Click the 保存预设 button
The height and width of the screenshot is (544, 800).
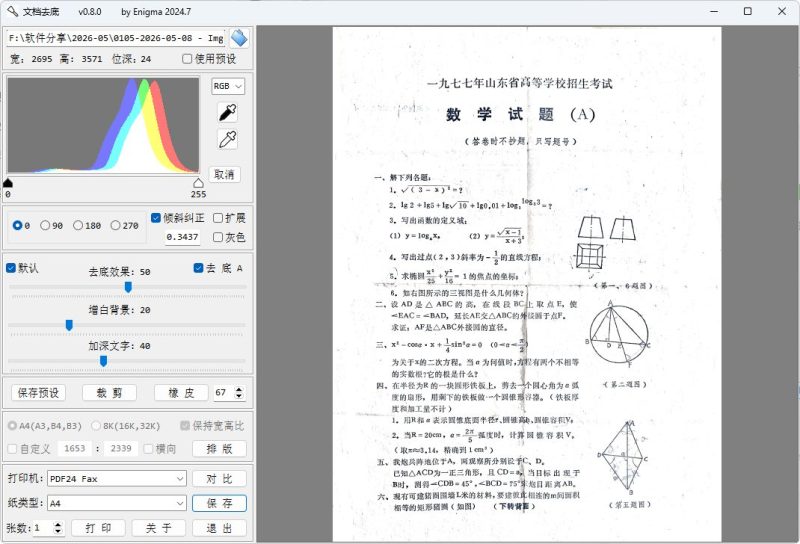(38, 393)
